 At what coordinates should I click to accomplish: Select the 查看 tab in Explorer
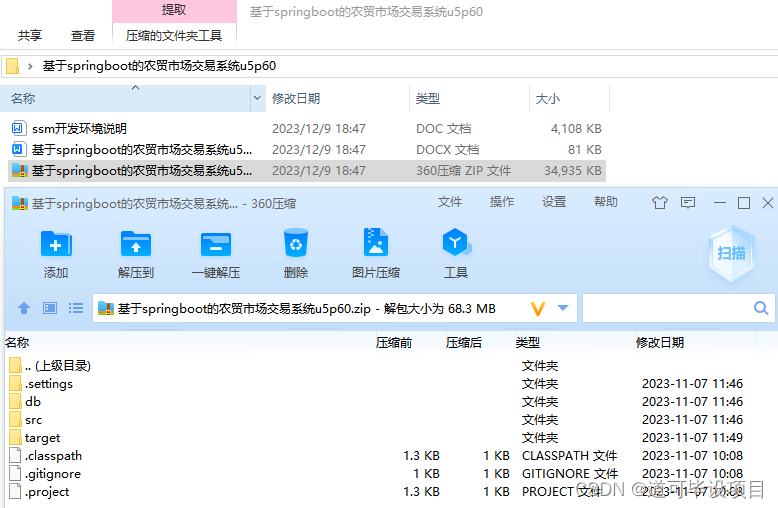82,36
